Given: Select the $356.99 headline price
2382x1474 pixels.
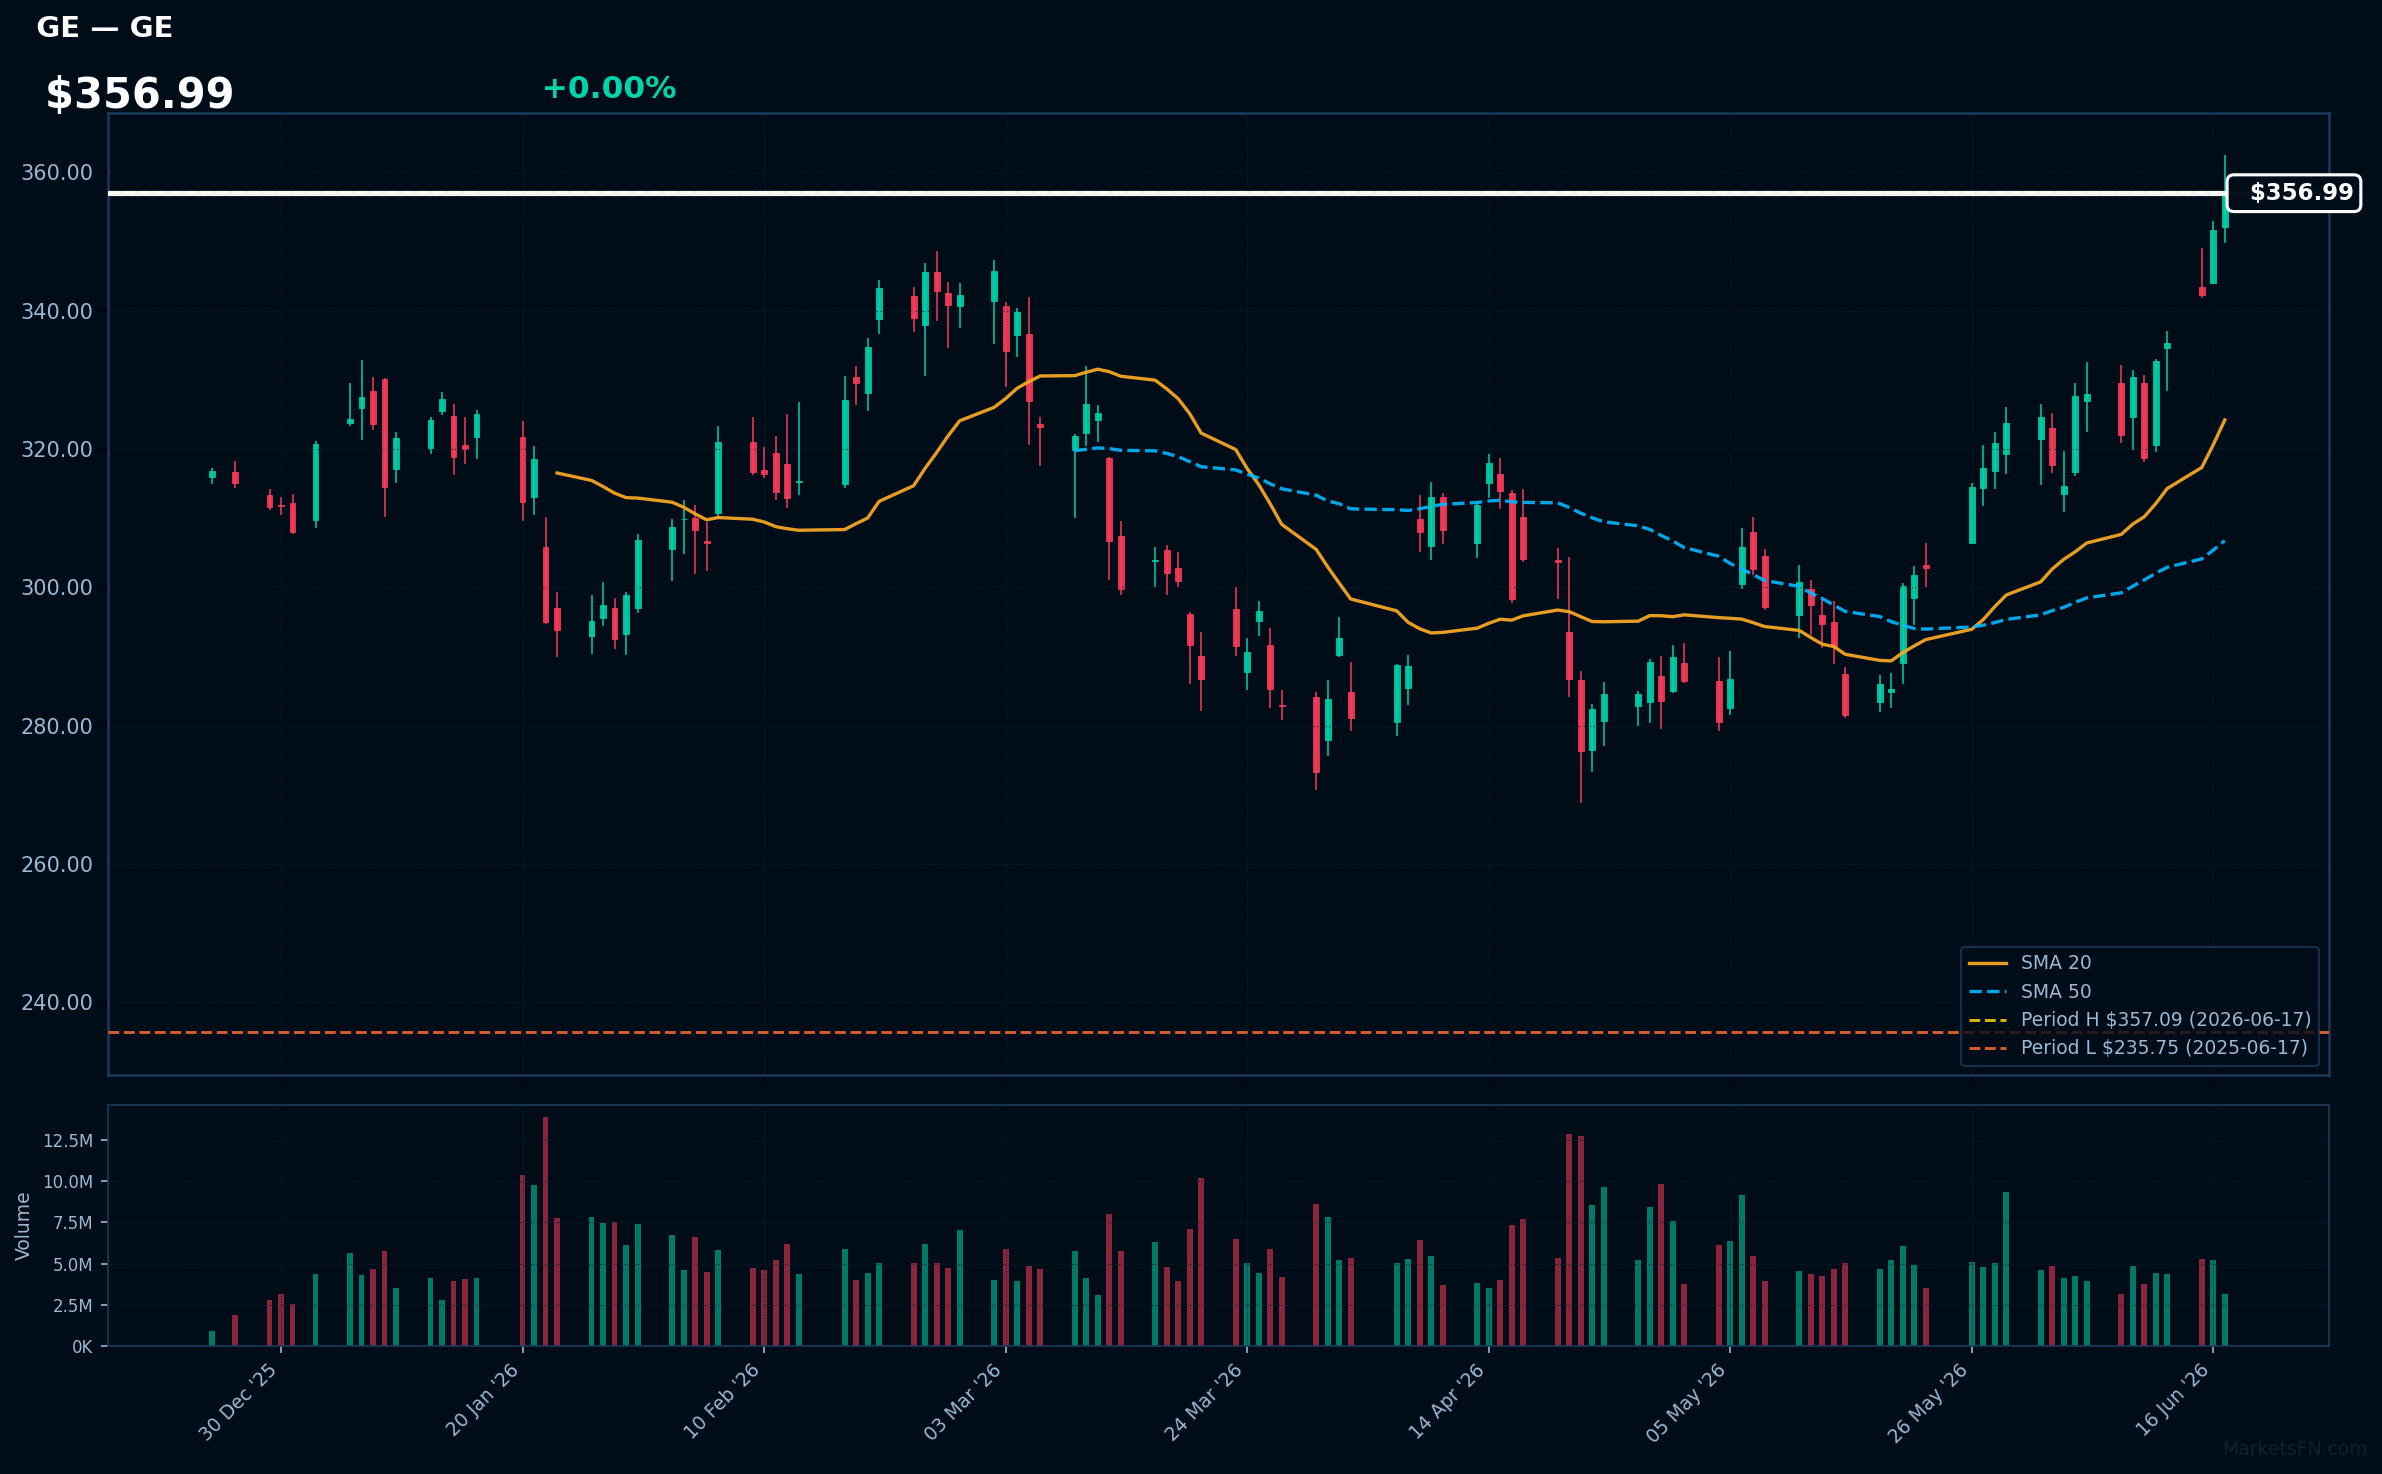Looking at the screenshot, I should (140, 94).
